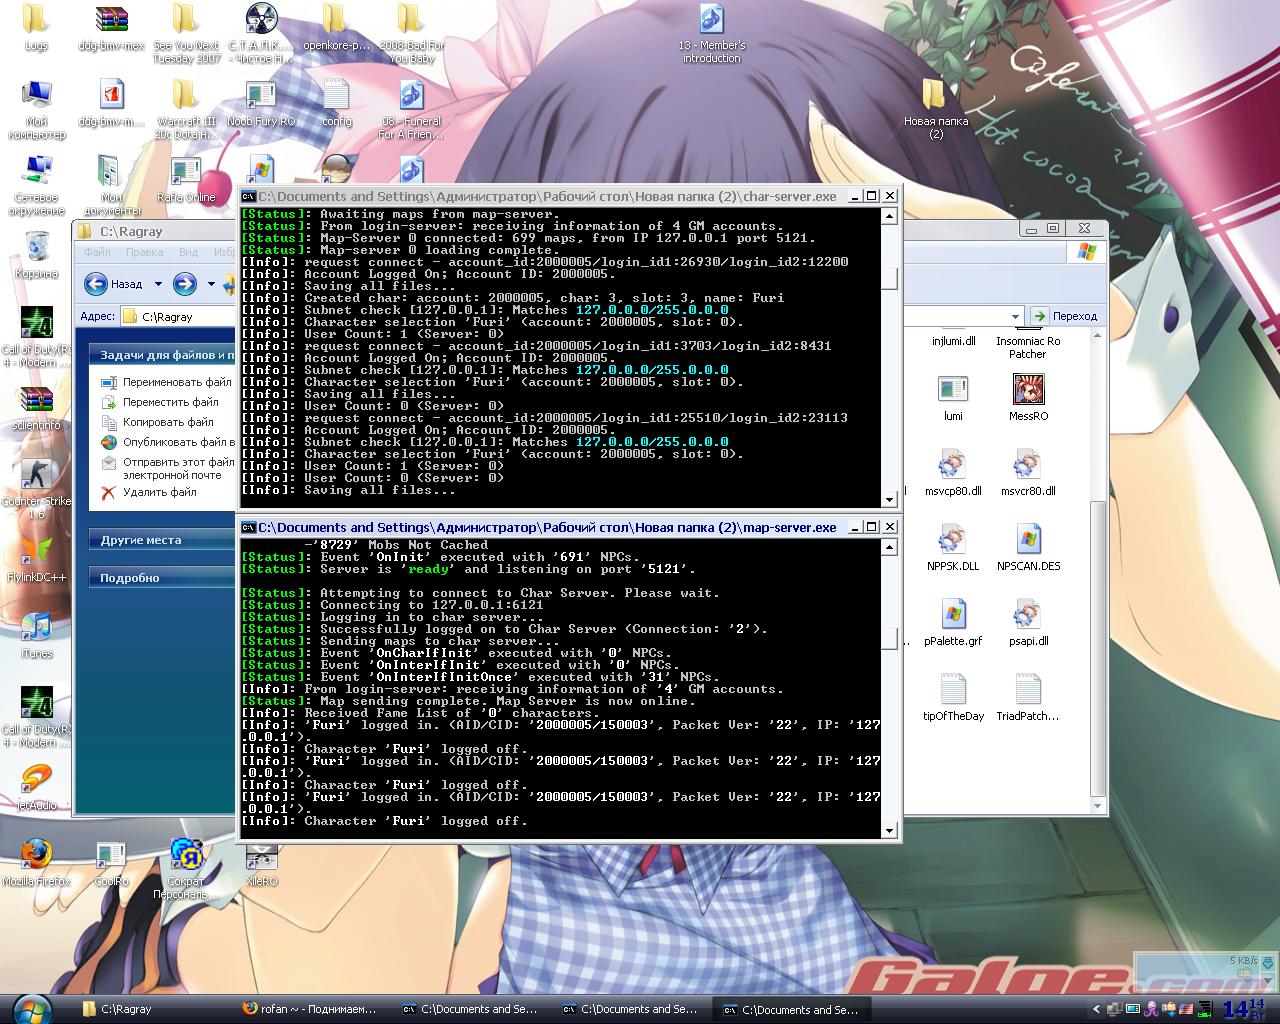
Task: Switch to rofan Firefox taskbar button
Action: click(311, 1009)
